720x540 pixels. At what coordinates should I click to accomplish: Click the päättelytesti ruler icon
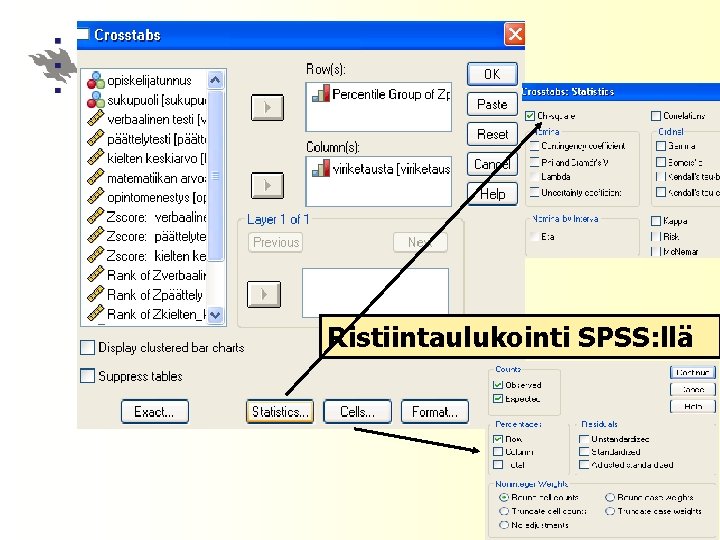96,138
